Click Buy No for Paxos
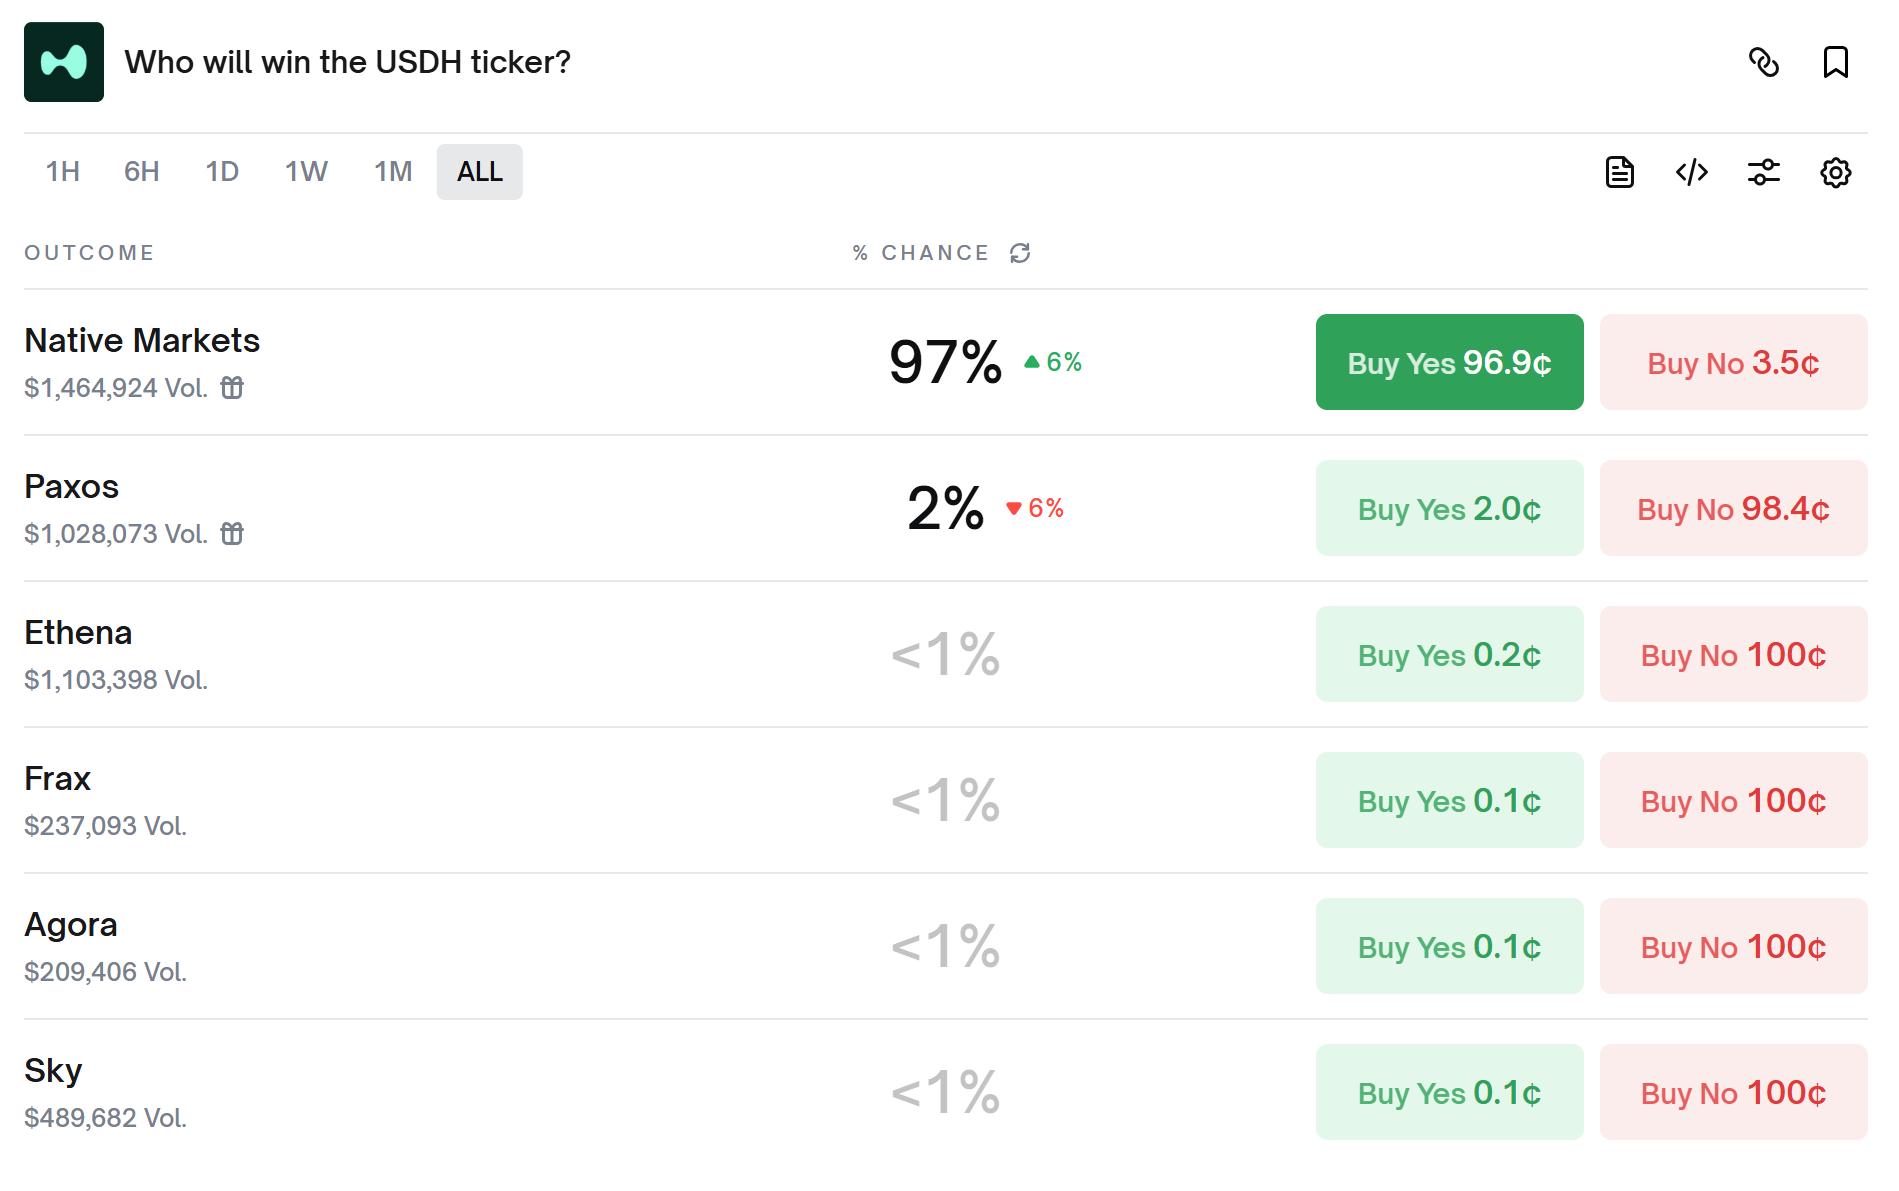 [1732, 508]
